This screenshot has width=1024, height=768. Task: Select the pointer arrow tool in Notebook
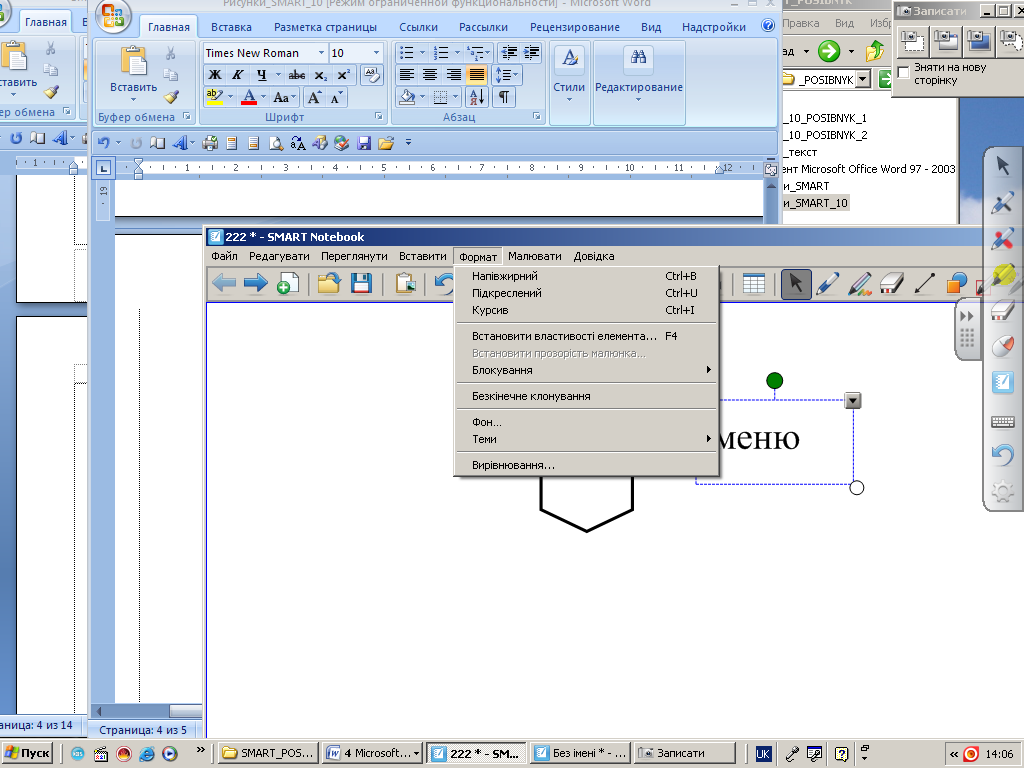point(796,284)
